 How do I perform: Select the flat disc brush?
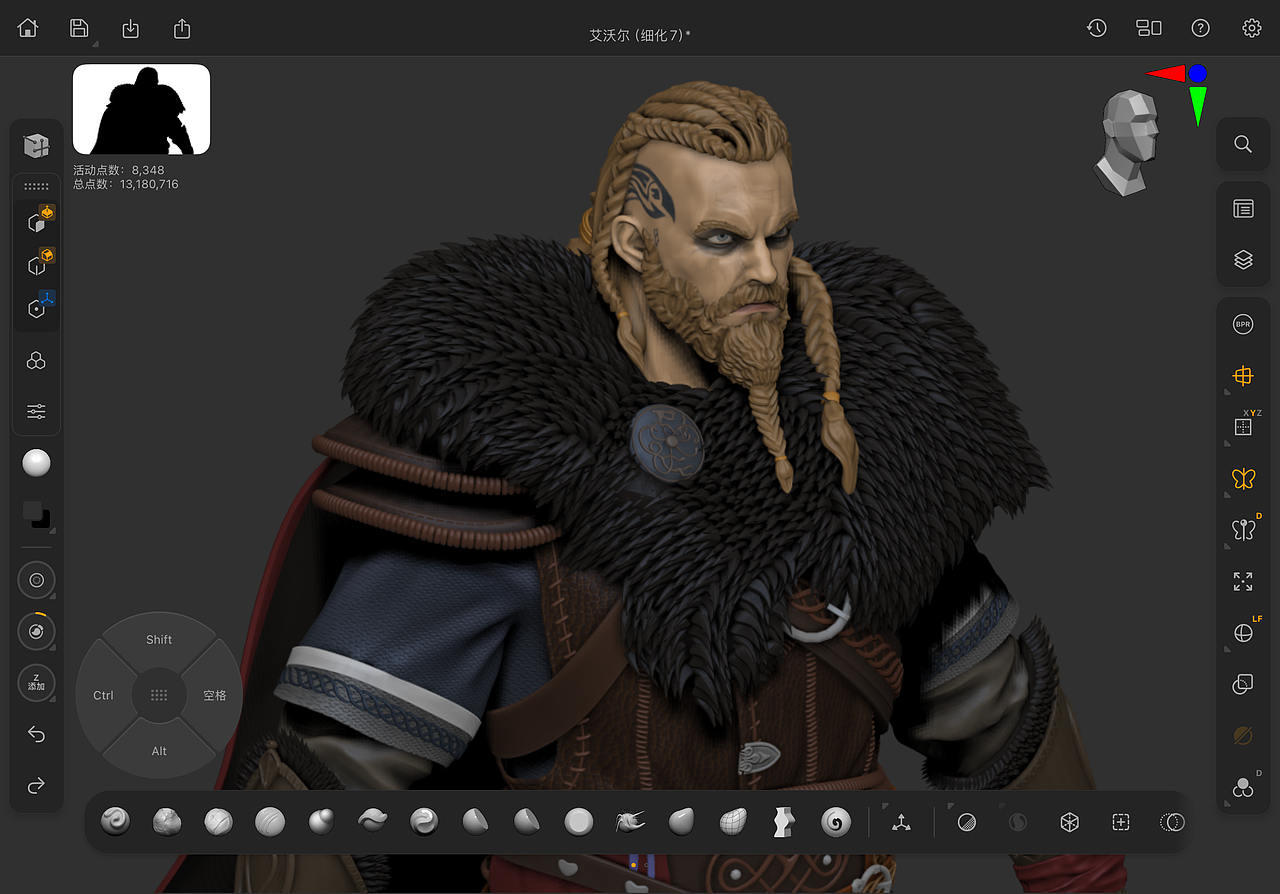[x=579, y=822]
